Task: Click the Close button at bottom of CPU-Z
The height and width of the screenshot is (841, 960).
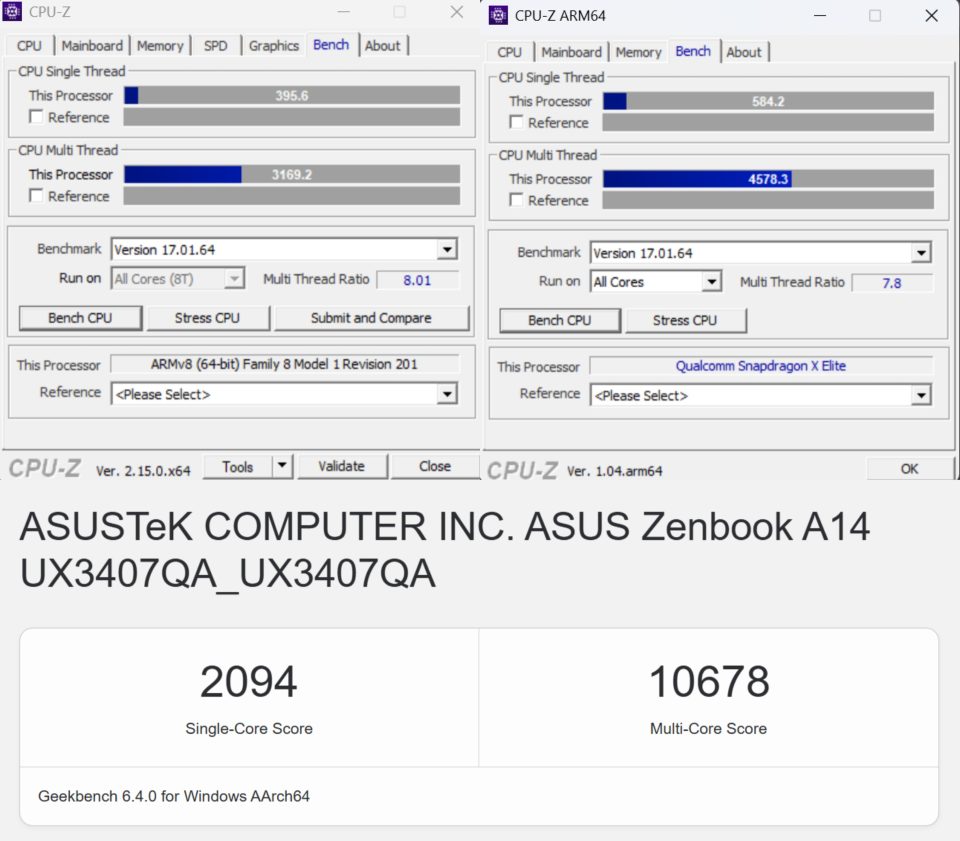Action: click(x=435, y=466)
